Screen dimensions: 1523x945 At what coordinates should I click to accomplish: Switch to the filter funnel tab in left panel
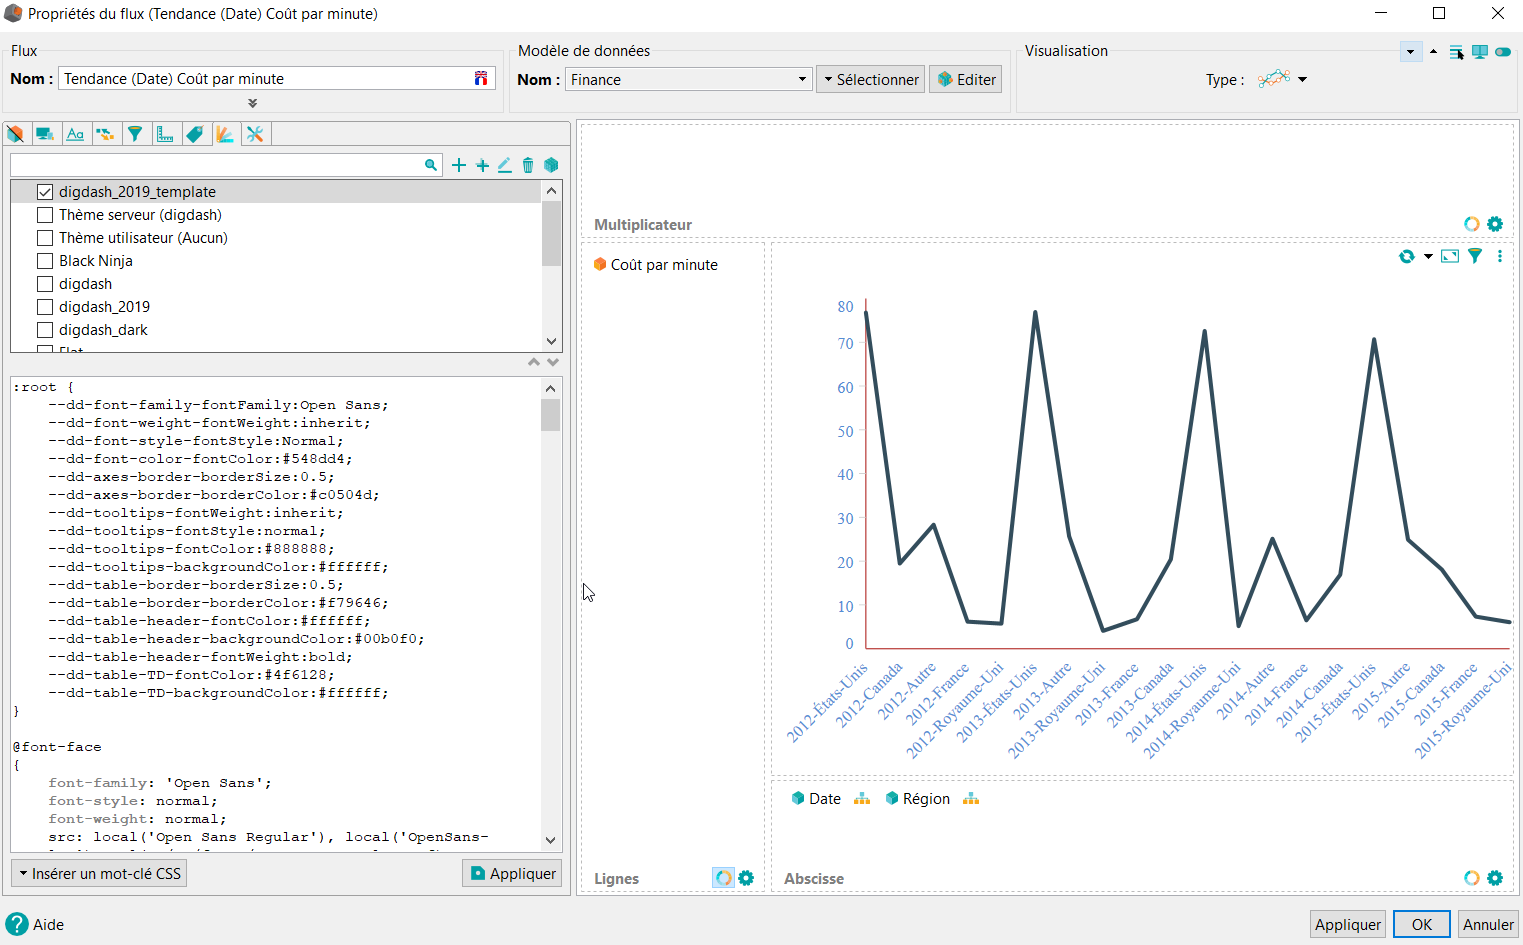click(x=135, y=134)
